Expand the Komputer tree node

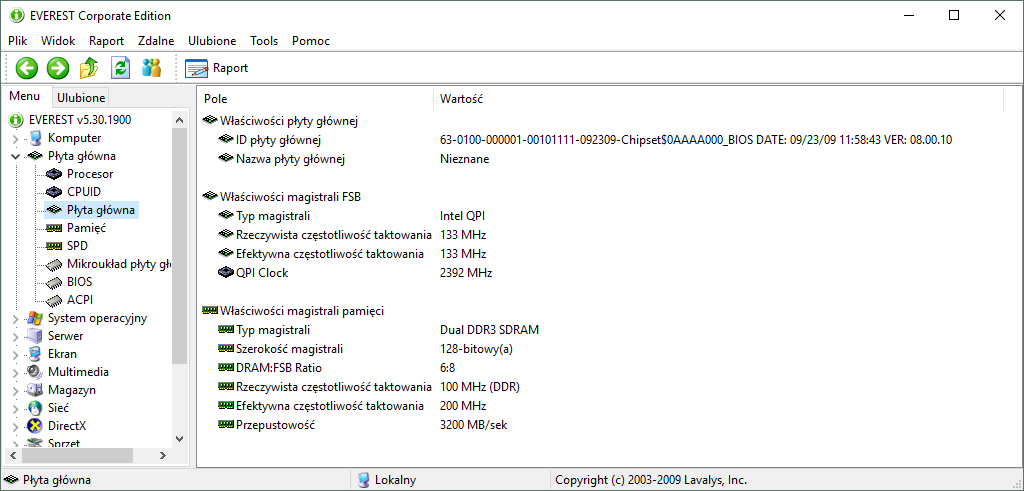[15, 138]
